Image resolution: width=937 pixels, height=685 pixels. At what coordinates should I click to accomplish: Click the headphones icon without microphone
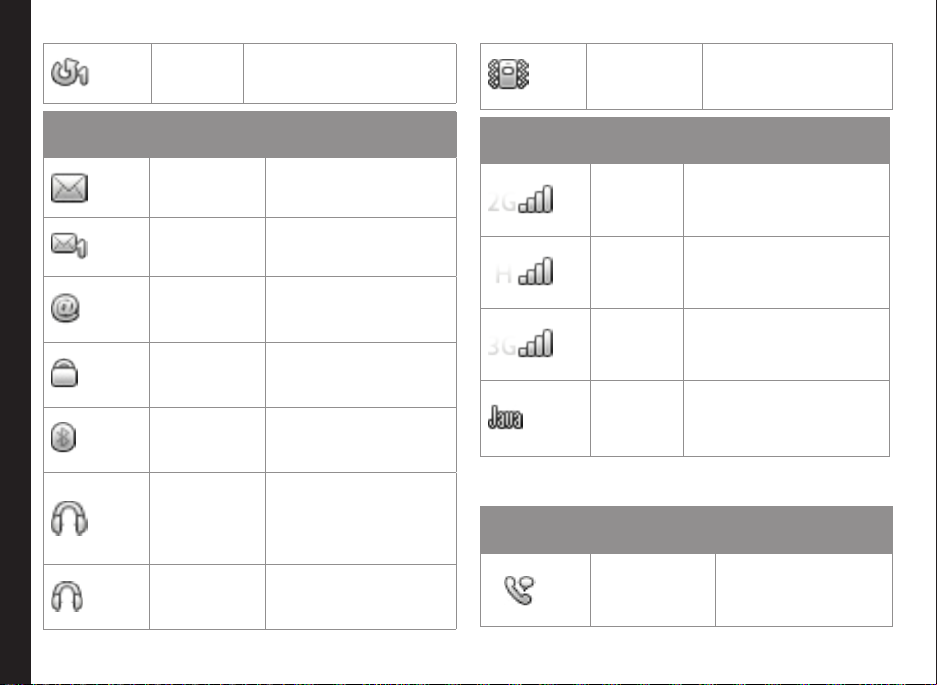pyautogui.click(x=67, y=596)
